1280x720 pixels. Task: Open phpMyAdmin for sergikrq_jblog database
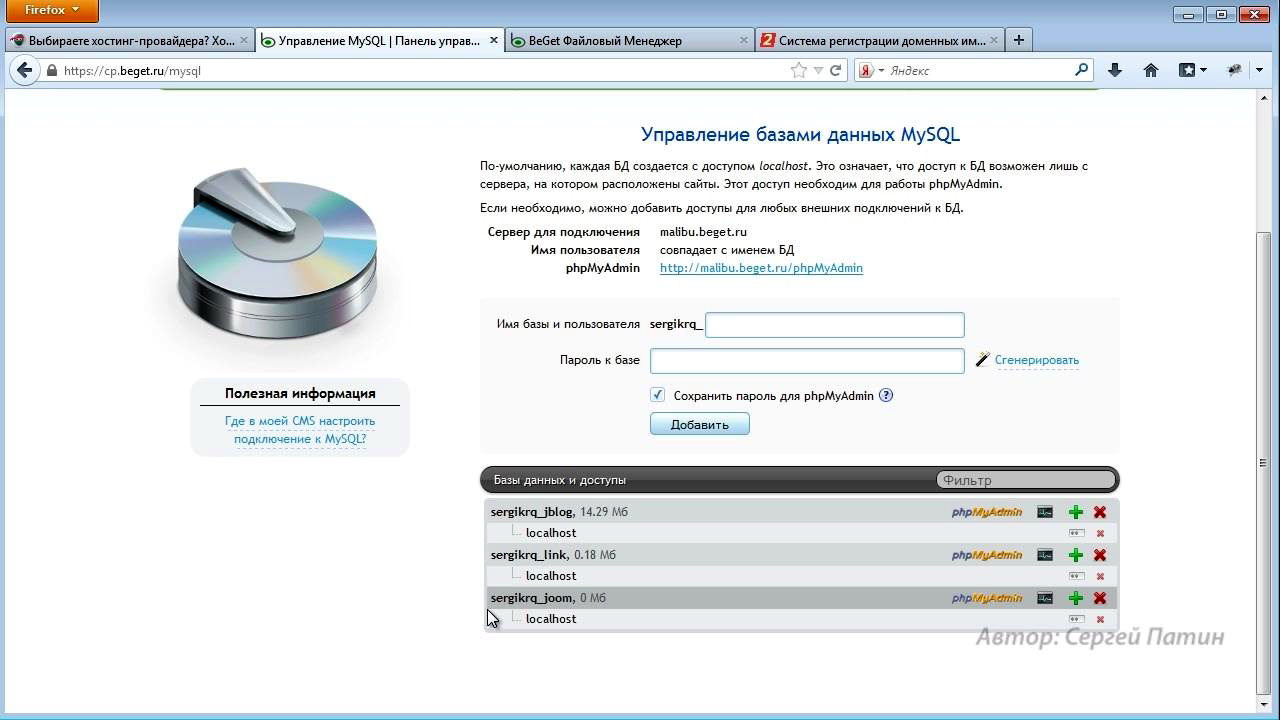click(x=986, y=512)
